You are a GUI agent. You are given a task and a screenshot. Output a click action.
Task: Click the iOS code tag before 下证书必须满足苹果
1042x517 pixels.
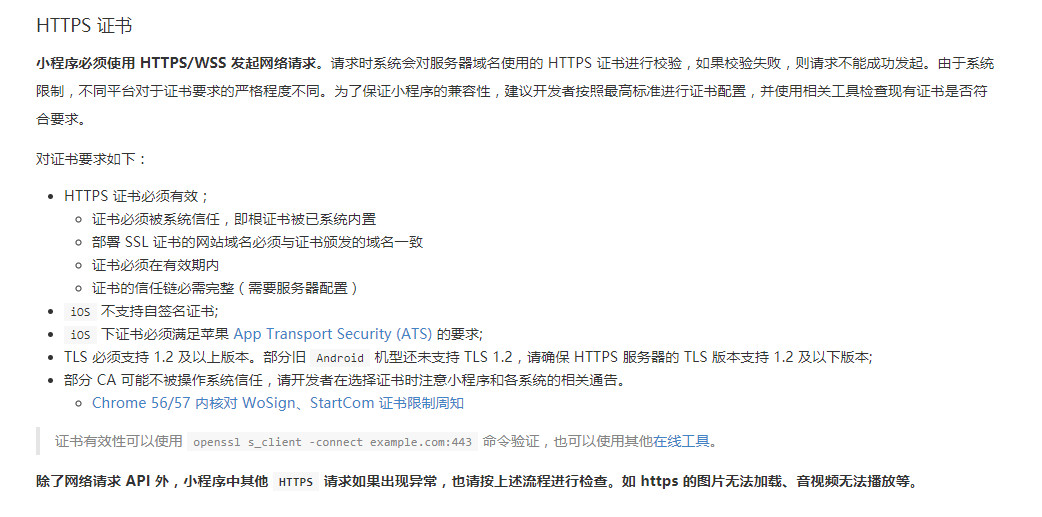[x=80, y=334]
